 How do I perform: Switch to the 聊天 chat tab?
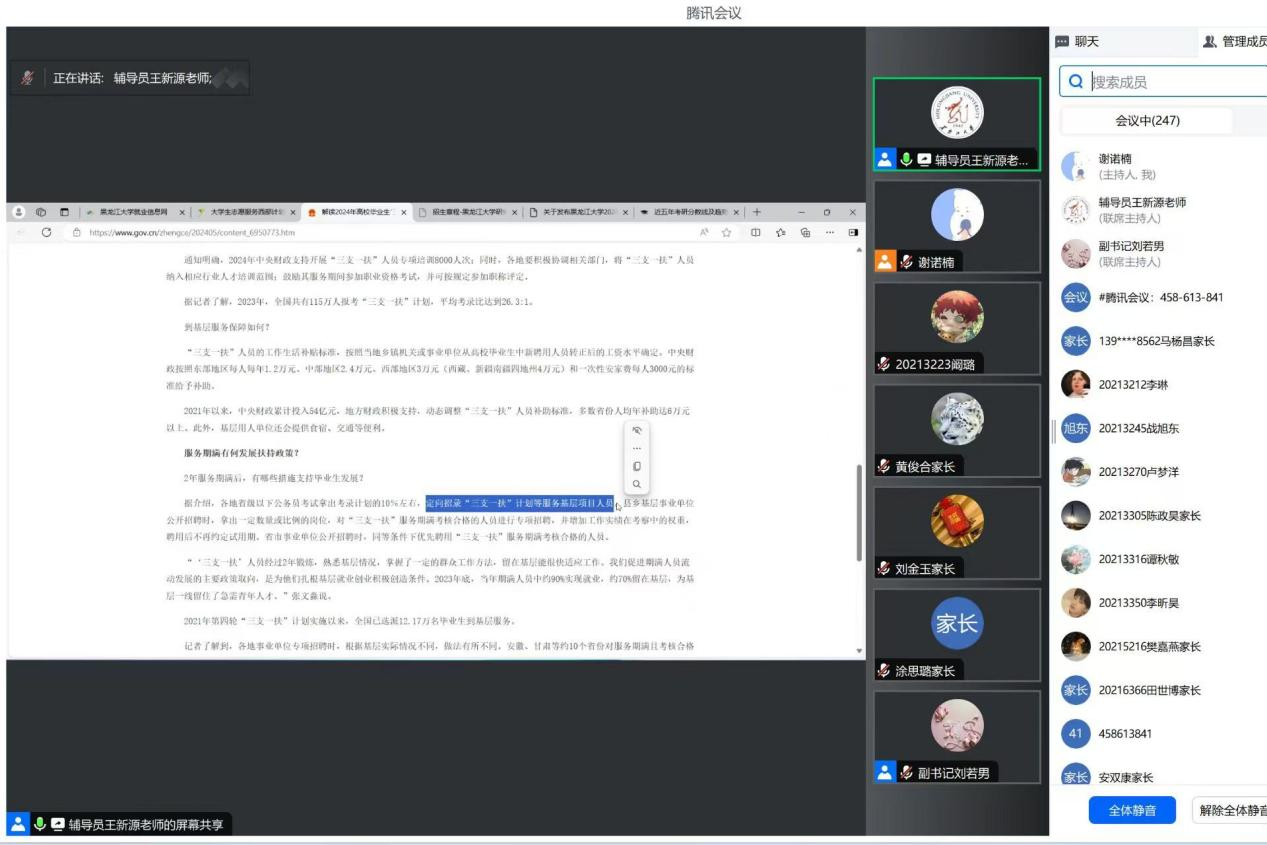[1077, 41]
